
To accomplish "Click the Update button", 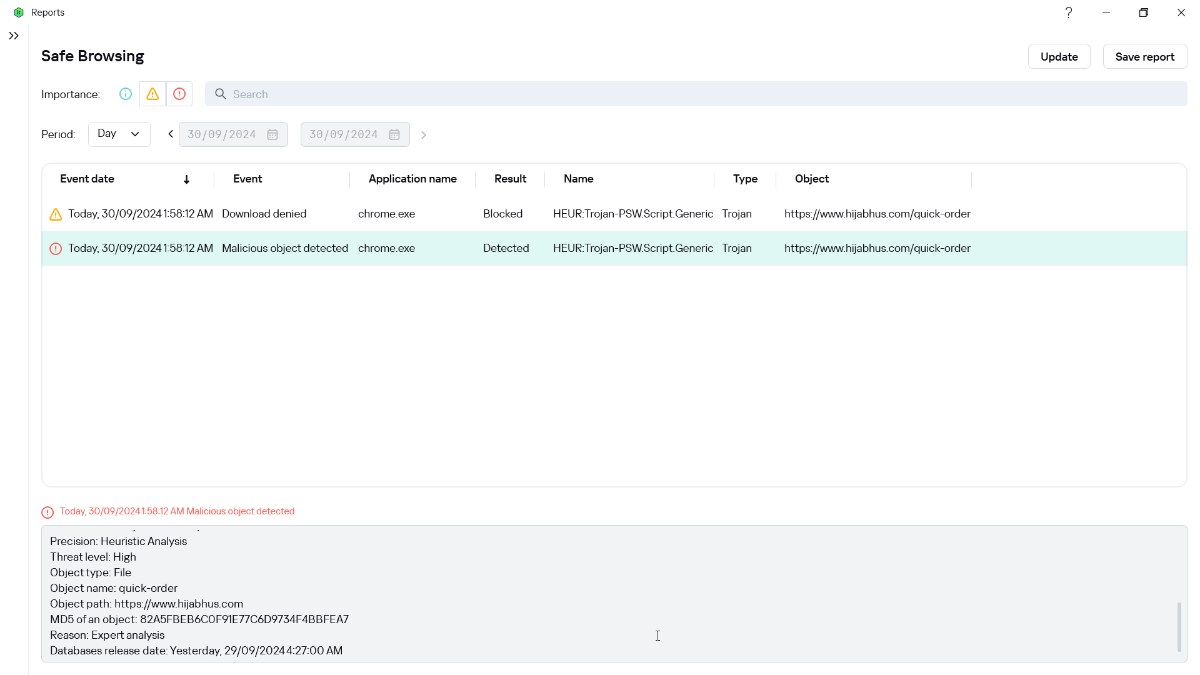I will (x=1058, y=57).
